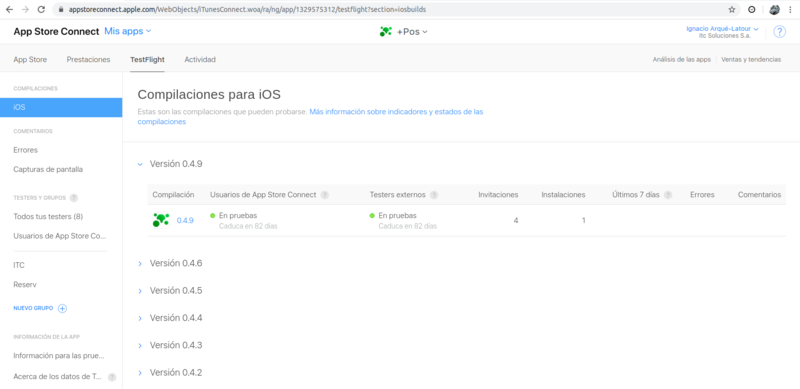This screenshot has height=389, width=800.
Task: Expand the Versión 0.4.3 section
Action: [140, 346]
